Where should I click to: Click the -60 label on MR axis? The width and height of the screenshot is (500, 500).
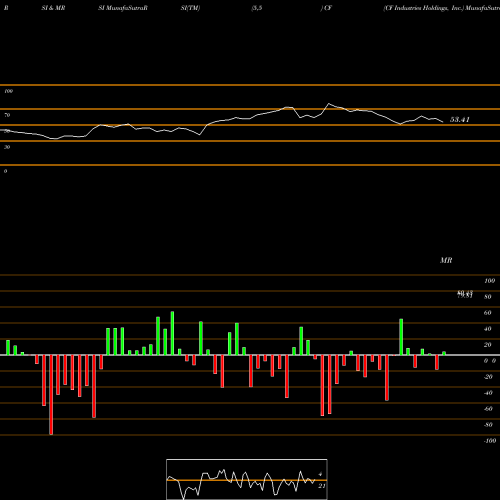tap(488, 409)
